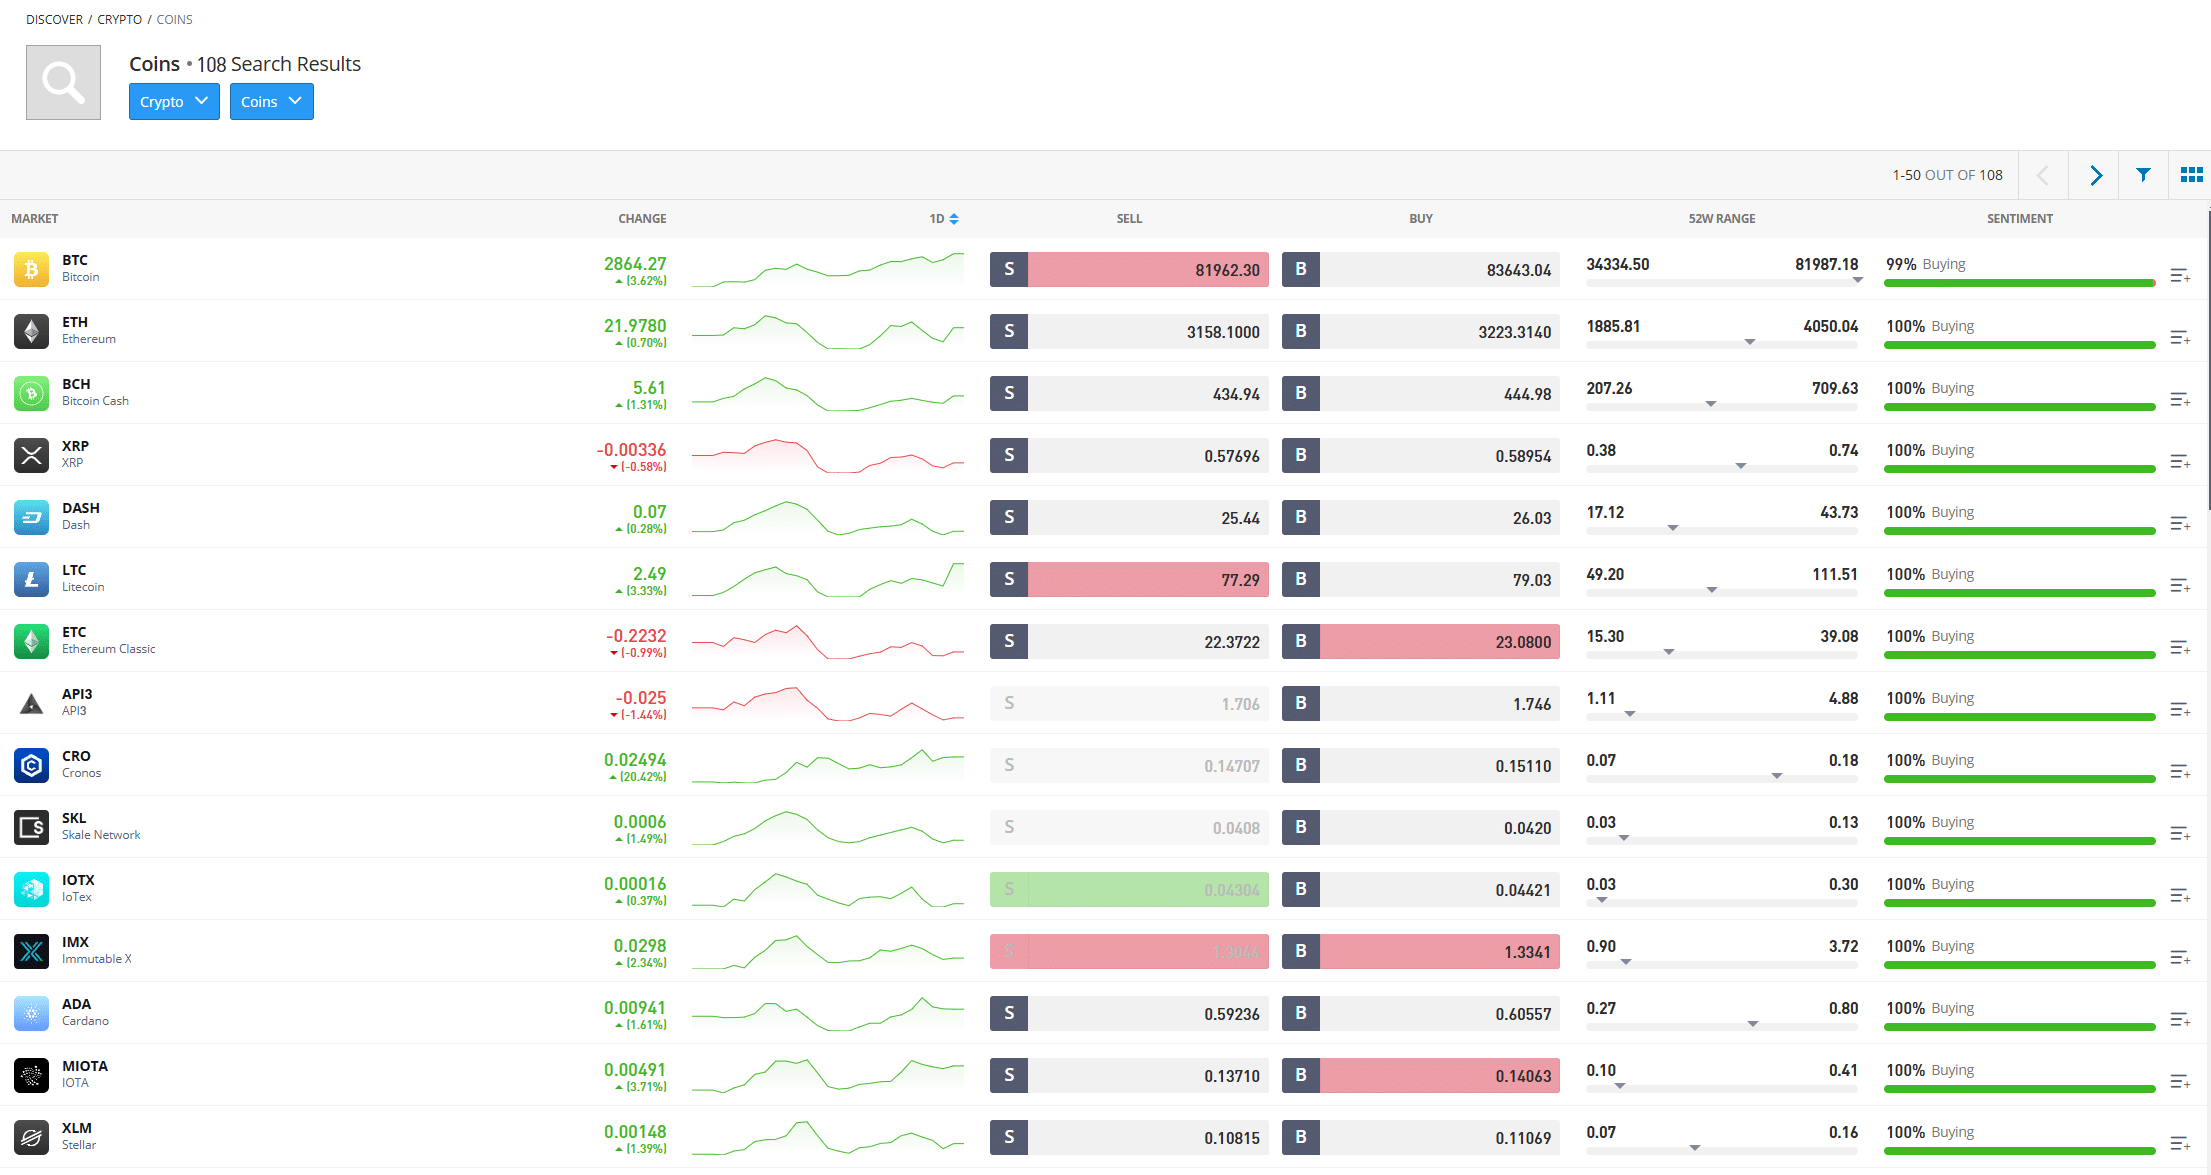Viewport: 2211px width, 1175px height.
Task: Expand the Crypto dropdown filter
Action: click(173, 101)
